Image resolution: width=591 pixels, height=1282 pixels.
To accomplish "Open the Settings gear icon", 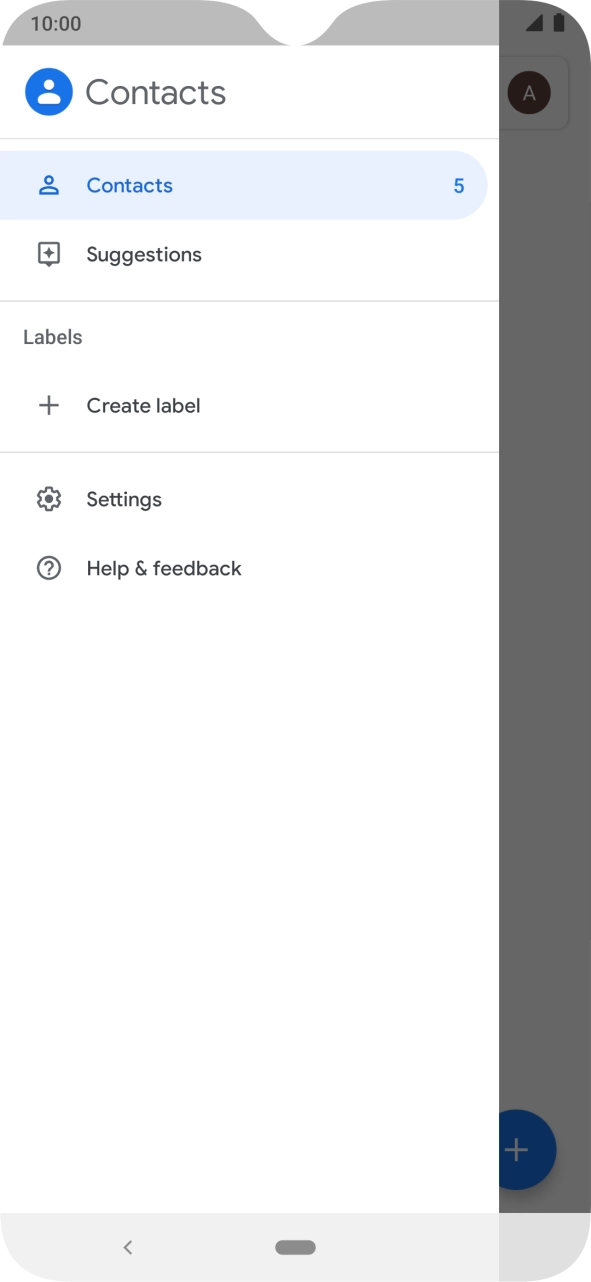I will tap(49, 499).
